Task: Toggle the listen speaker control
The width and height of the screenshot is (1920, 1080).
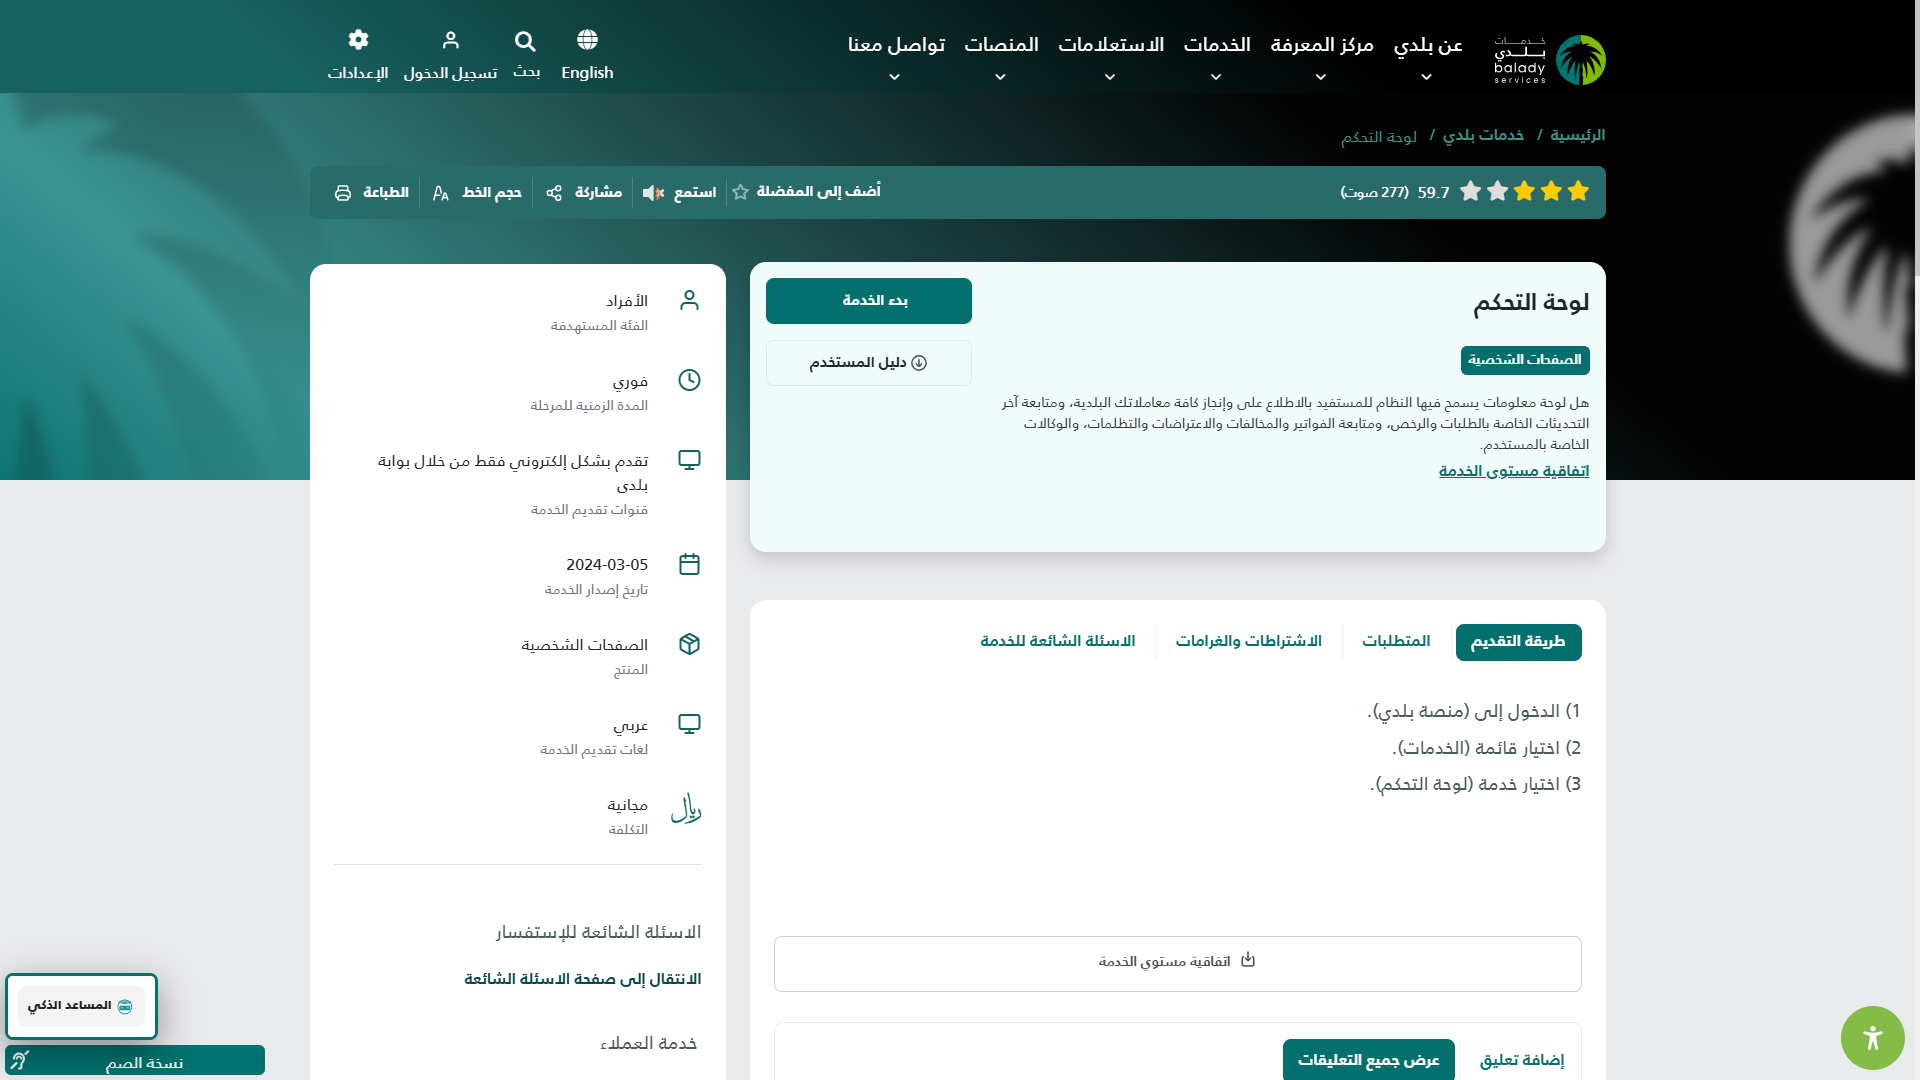Action: (653, 193)
